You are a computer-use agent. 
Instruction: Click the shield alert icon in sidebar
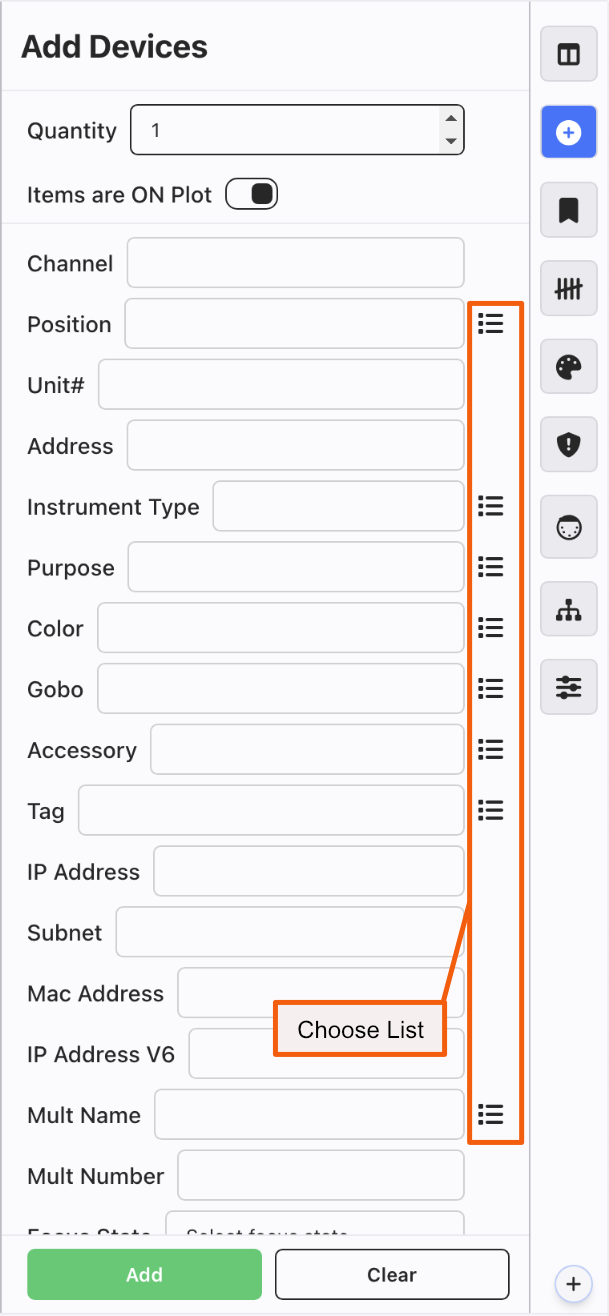[x=568, y=444]
